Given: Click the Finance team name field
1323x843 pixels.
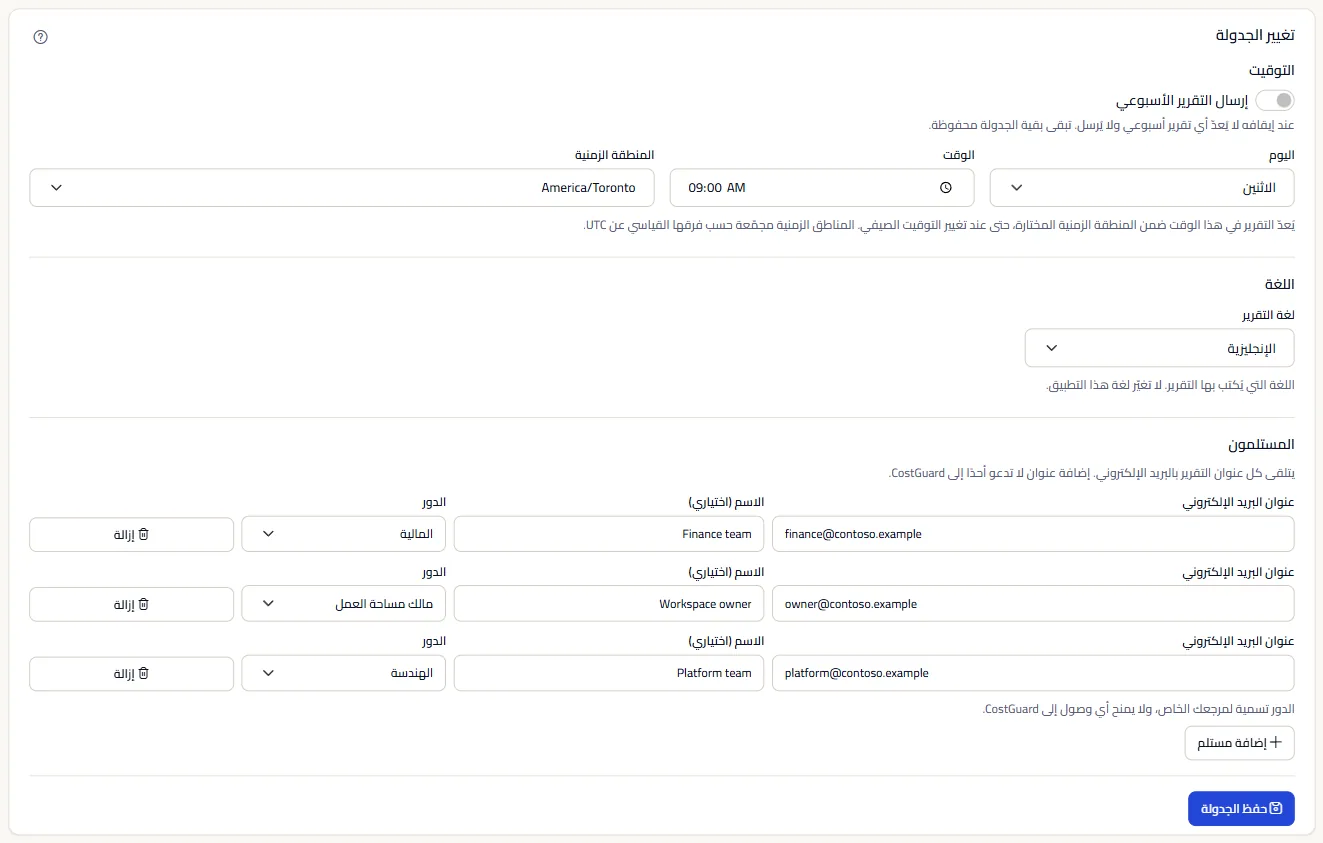Looking at the screenshot, I should [x=609, y=534].
